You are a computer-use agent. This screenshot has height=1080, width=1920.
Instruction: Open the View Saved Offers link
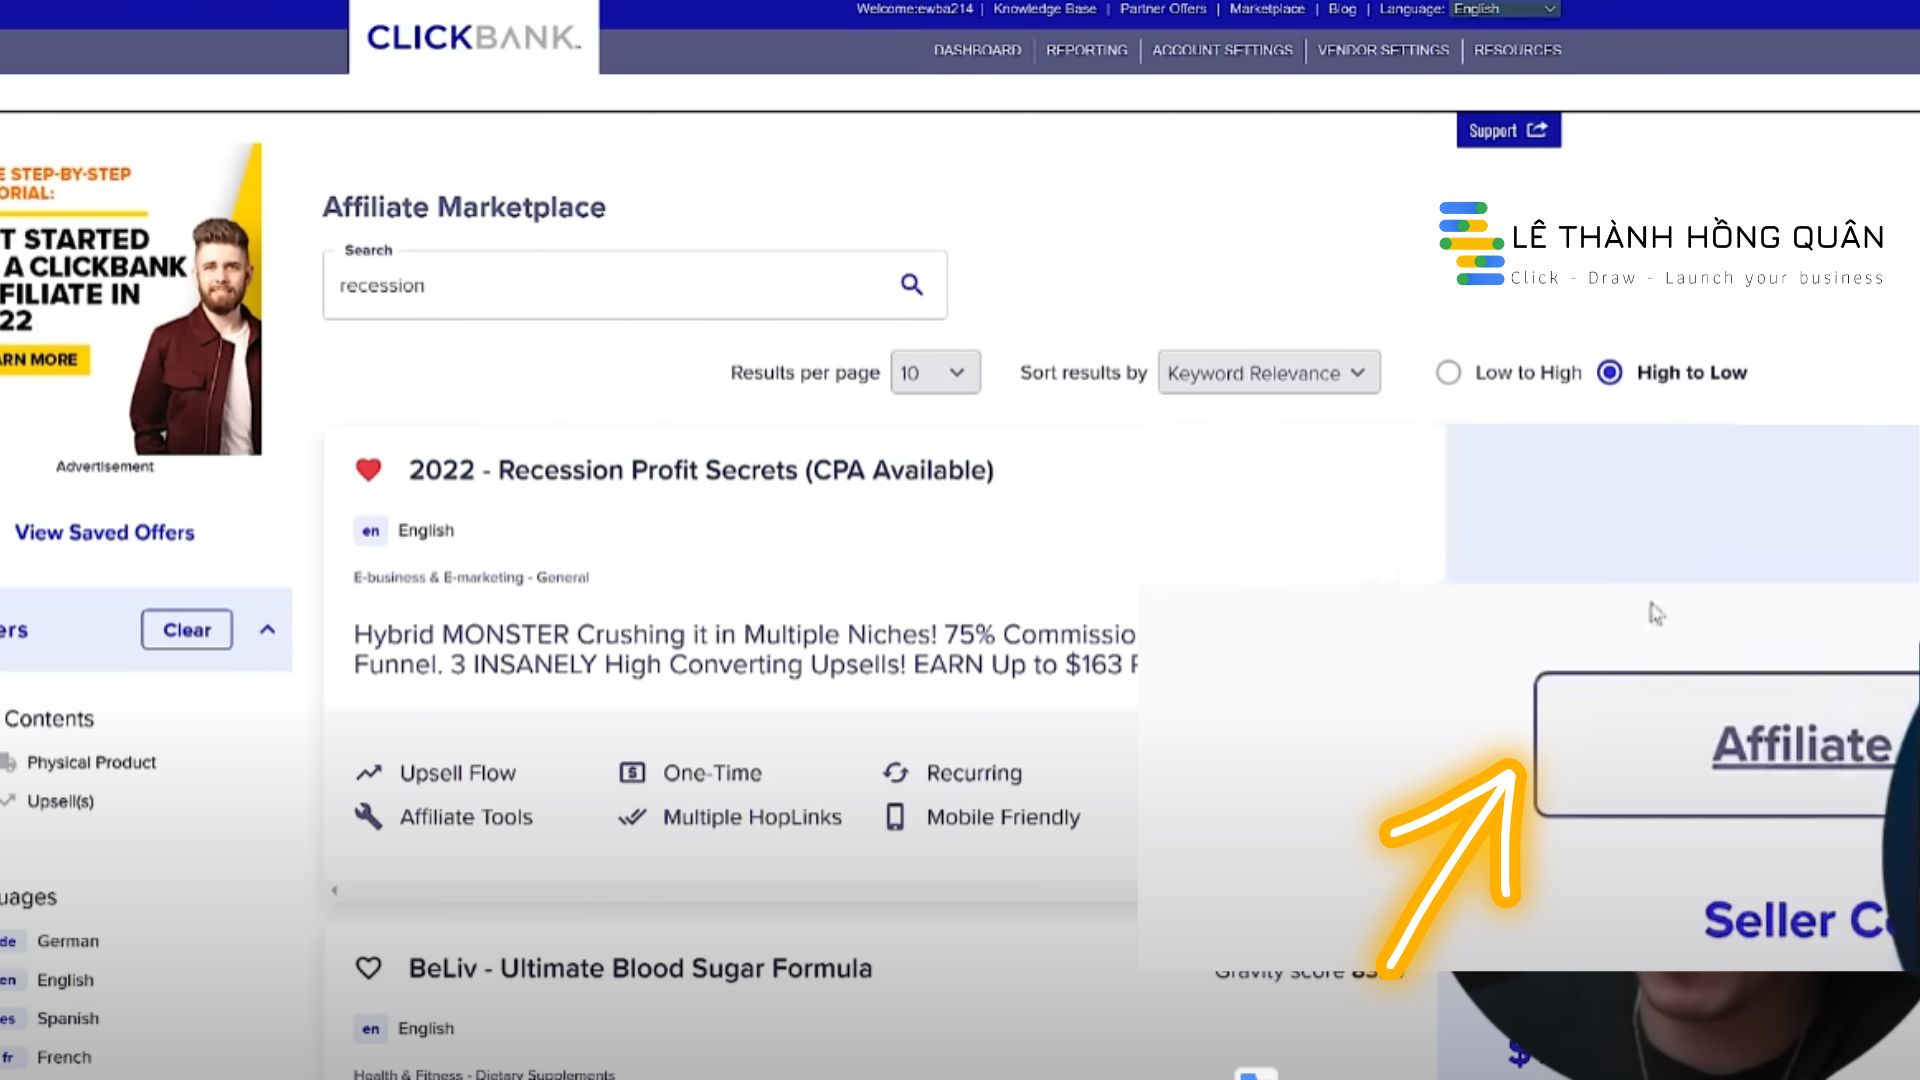(x=105, y=533)
